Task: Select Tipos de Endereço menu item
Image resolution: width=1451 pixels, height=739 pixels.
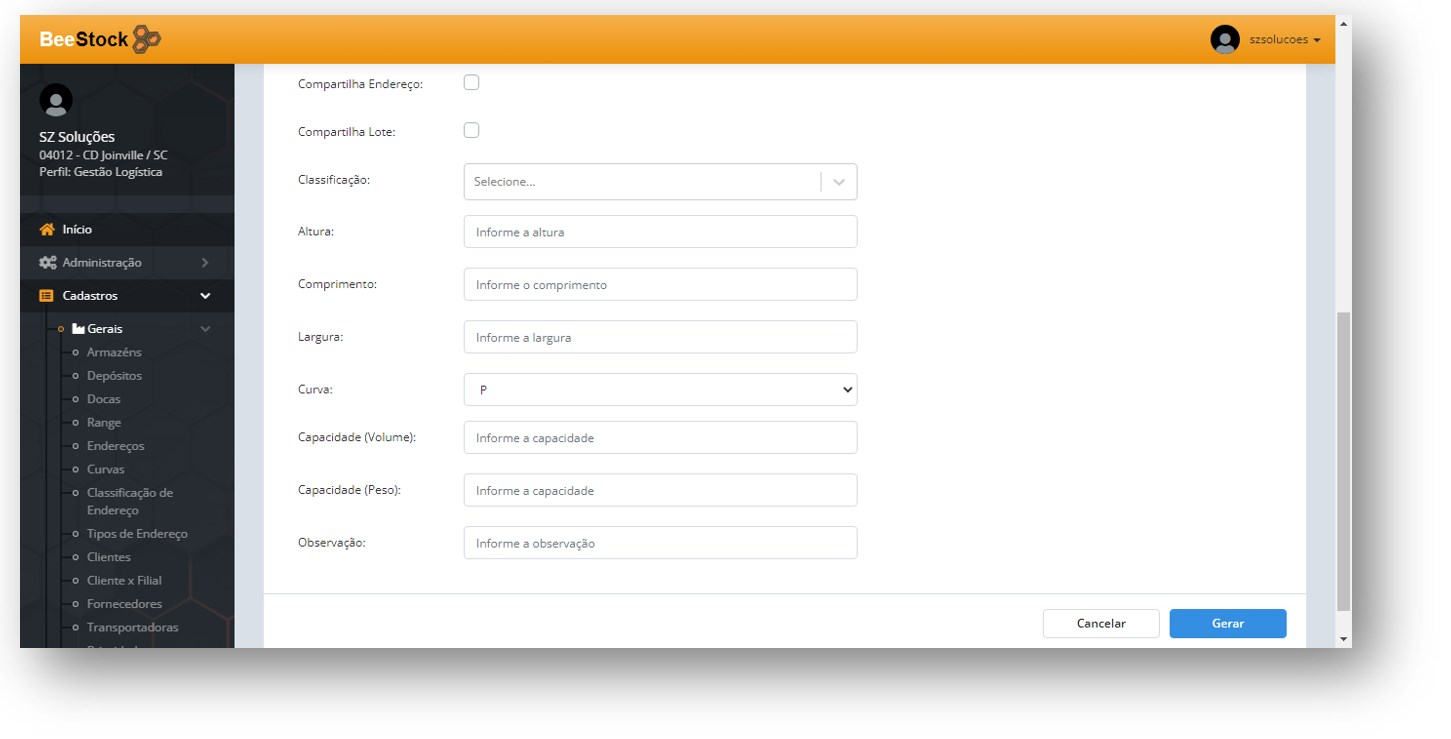Action: (x=137, y=534)
